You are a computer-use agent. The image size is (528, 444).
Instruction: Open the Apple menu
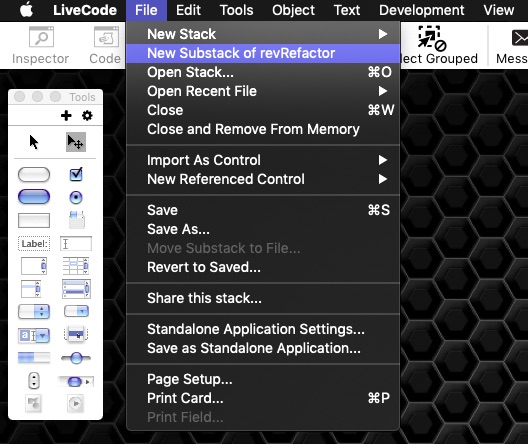[26, 10]
